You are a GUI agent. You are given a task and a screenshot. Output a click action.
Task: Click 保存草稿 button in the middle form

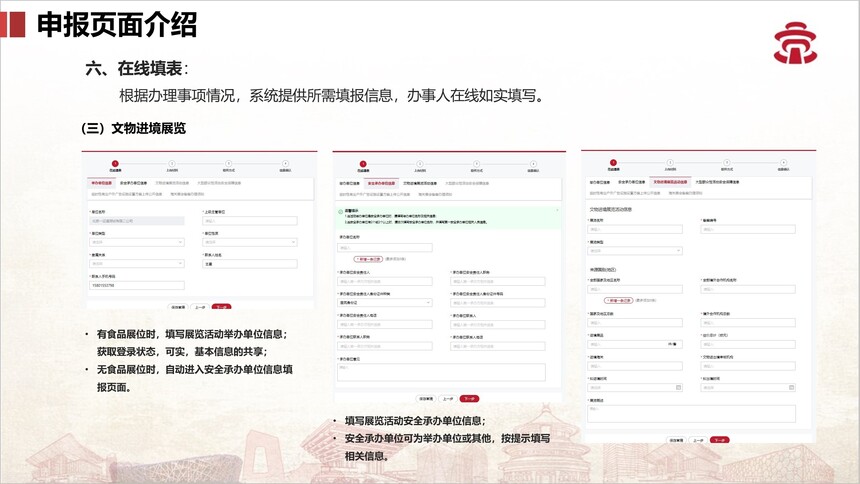(426, 399)
